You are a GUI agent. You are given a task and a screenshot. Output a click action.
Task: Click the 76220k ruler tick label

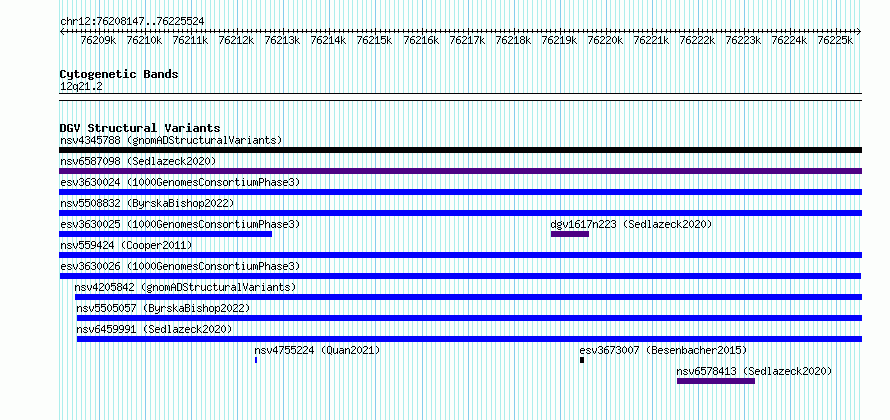[605, 41]
